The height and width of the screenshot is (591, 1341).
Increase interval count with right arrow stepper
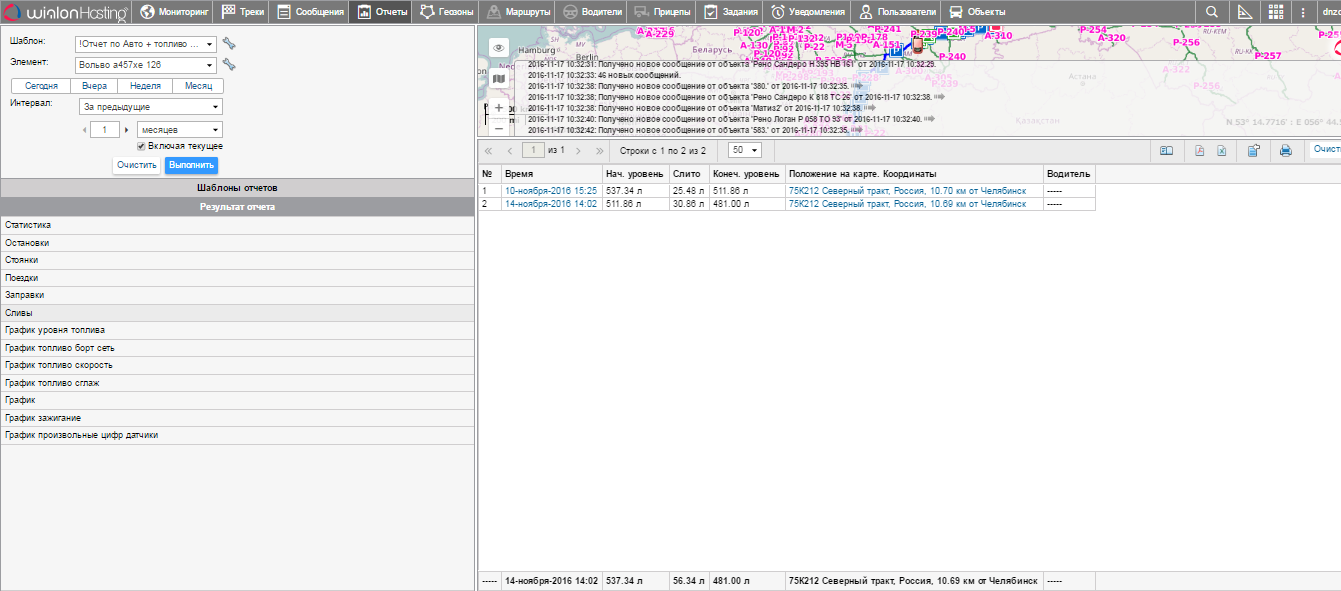tap(127, 130)
